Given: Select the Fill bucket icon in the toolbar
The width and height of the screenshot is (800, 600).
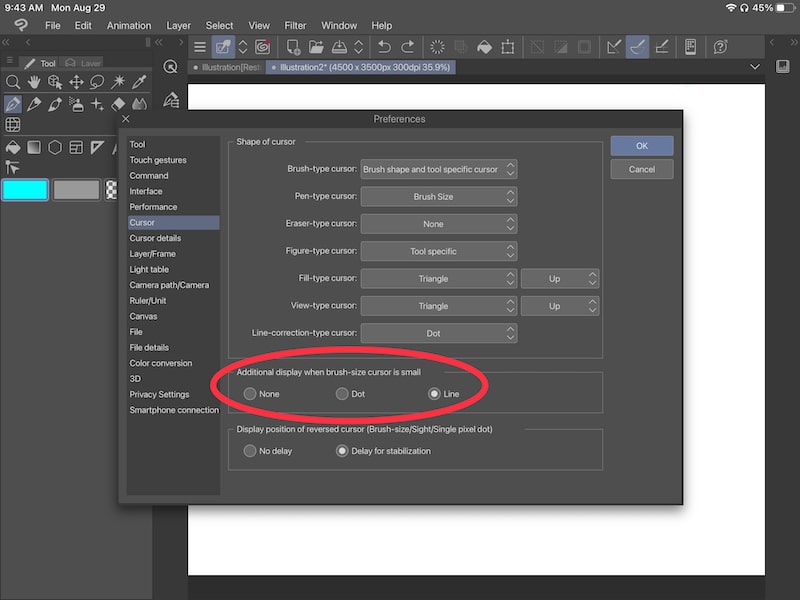Looking at the screenshot, I should [484, 47].
